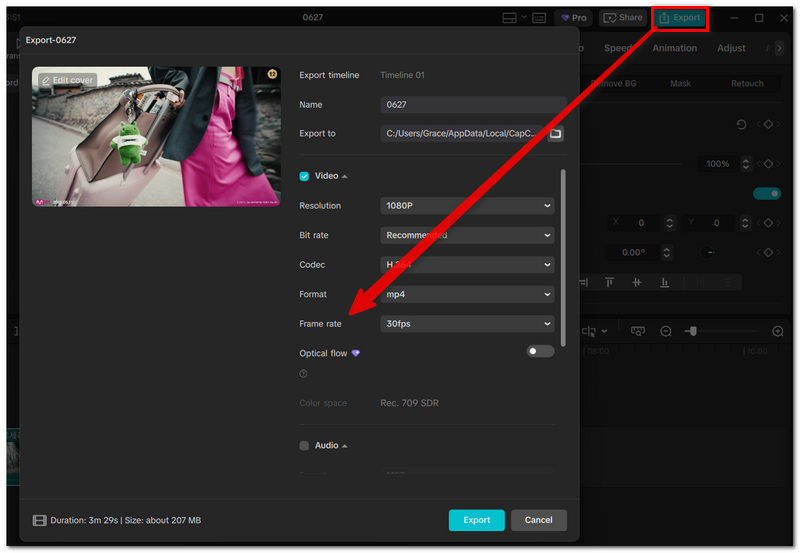Click the align right icon

pyautogui.click(x=584, y=282)
